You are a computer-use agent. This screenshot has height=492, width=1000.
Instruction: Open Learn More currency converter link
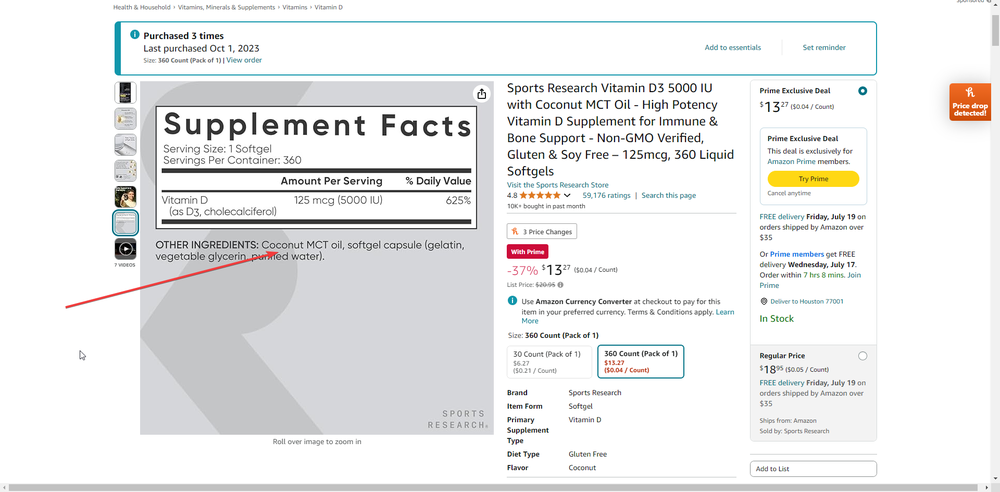pyautogui.click(x=628, y=317)
